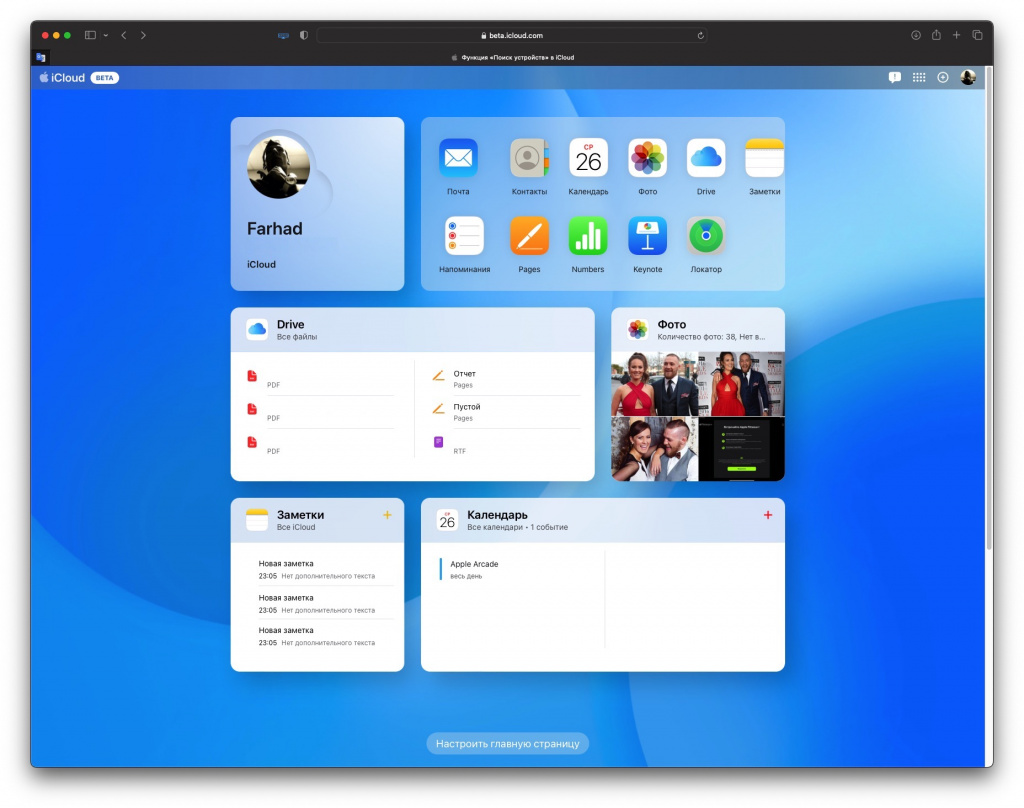Open the app launcher grid icon
1024x808 pixels.
(x=919, y=78)
